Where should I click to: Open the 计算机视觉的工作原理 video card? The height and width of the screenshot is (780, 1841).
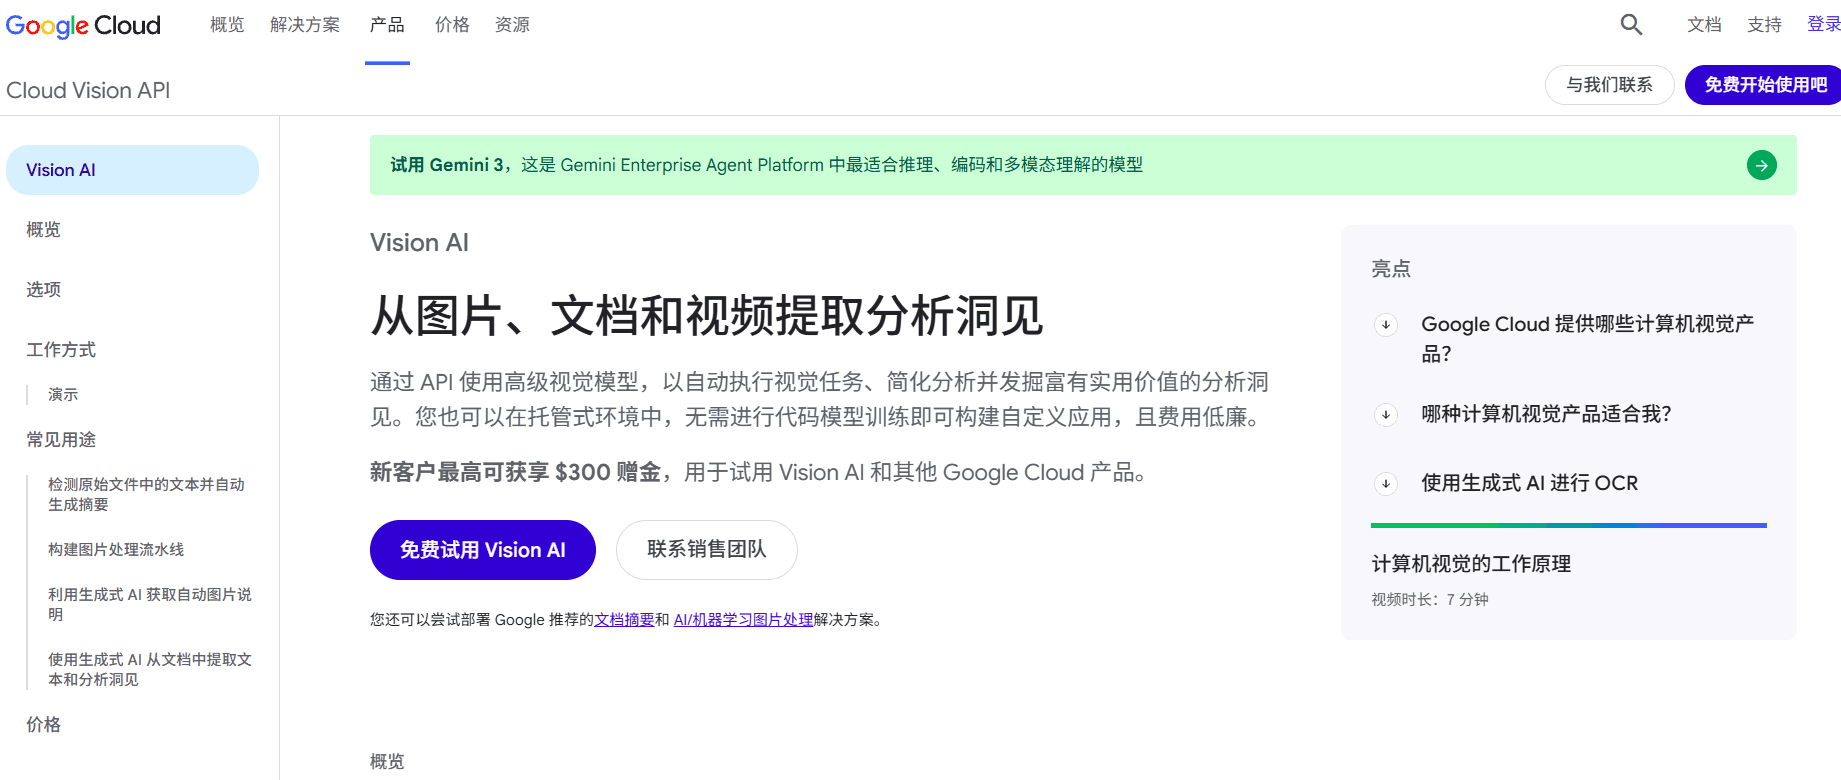[1471, 564]
